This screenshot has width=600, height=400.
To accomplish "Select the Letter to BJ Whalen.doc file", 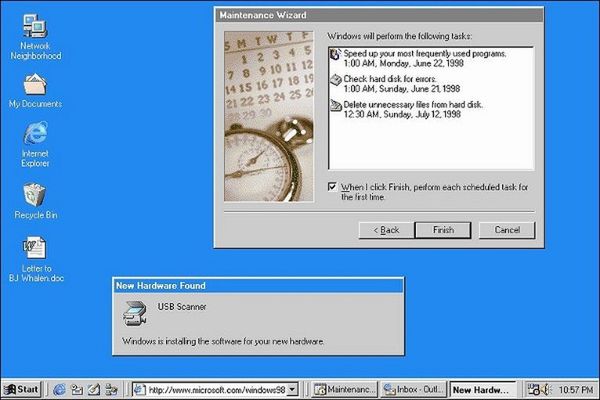I will tap(36, 259).
